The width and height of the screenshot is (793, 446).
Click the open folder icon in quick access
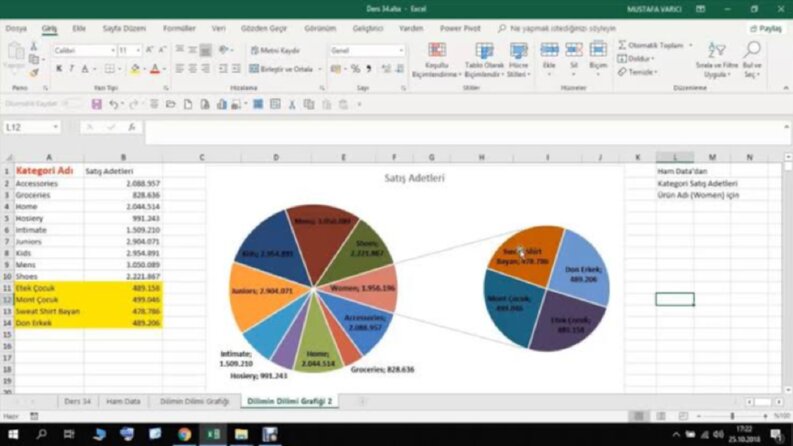point(170,104)
